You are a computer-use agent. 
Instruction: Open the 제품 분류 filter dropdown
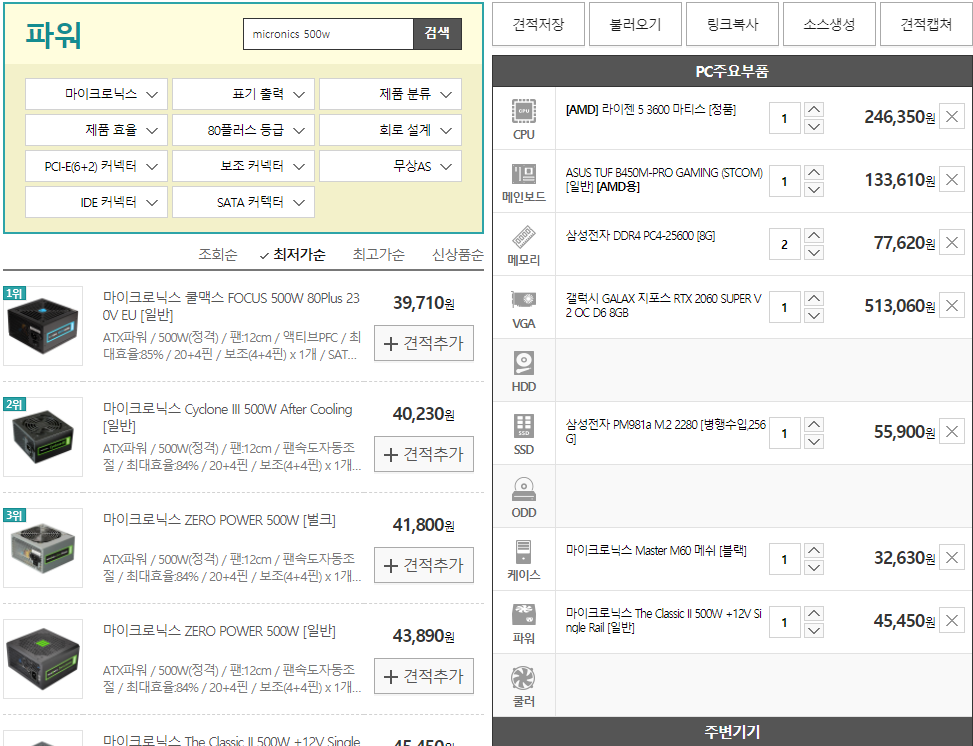coord(390,94)
